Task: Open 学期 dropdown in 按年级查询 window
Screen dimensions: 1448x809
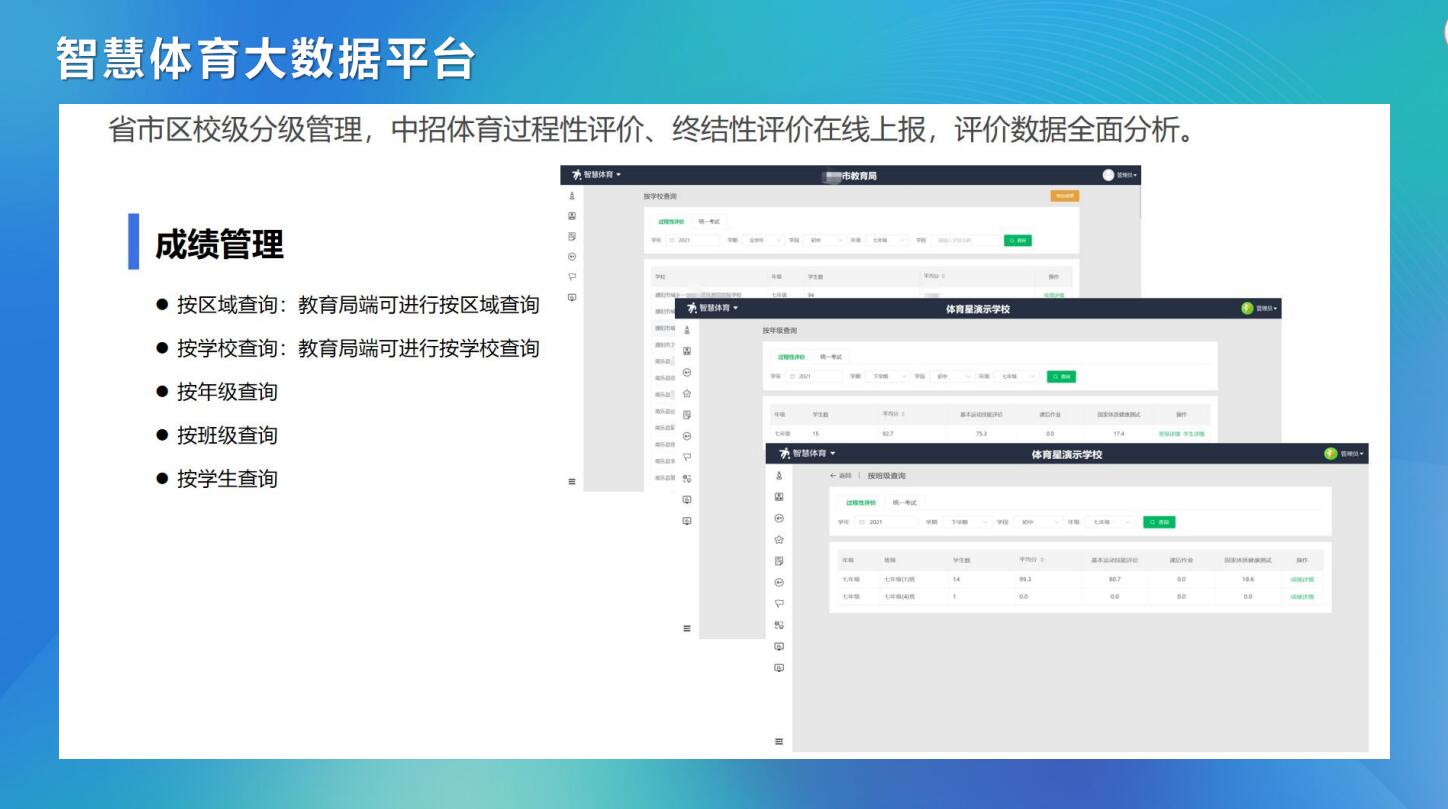Action: [x=888, y=376]
